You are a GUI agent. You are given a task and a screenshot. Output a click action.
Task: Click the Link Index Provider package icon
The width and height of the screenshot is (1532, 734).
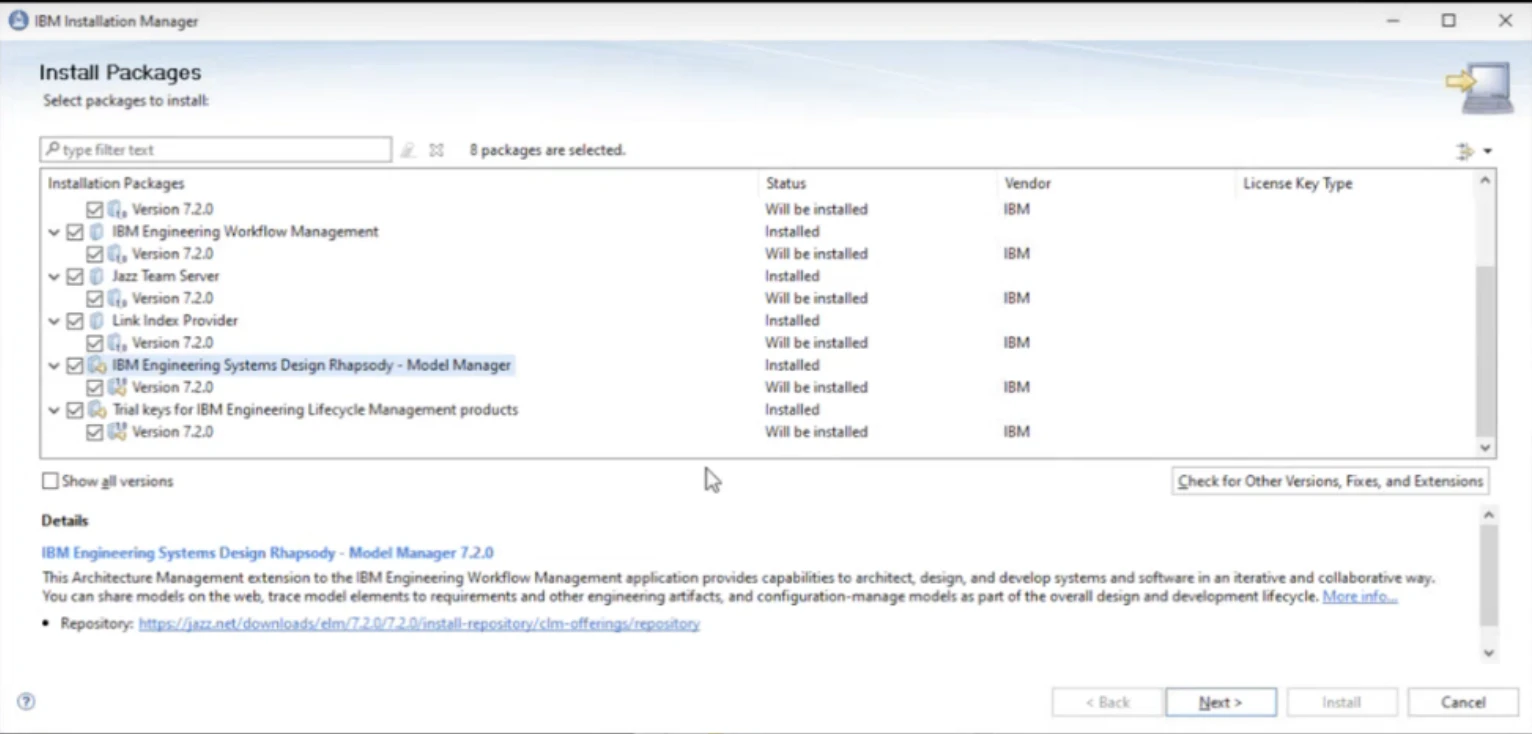[97, 321]
